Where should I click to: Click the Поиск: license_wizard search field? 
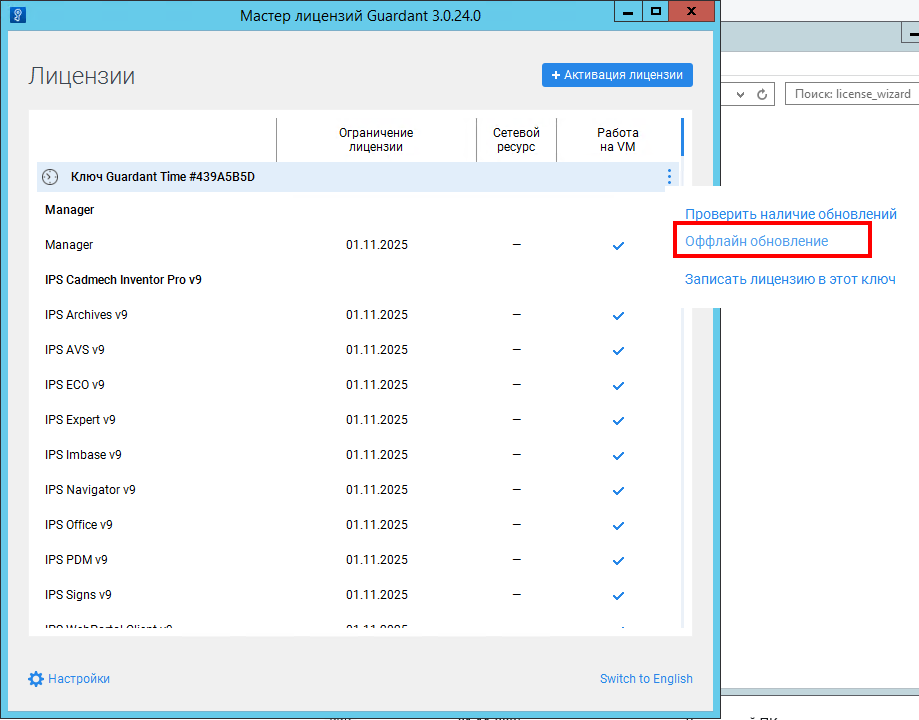click(852, 94)
